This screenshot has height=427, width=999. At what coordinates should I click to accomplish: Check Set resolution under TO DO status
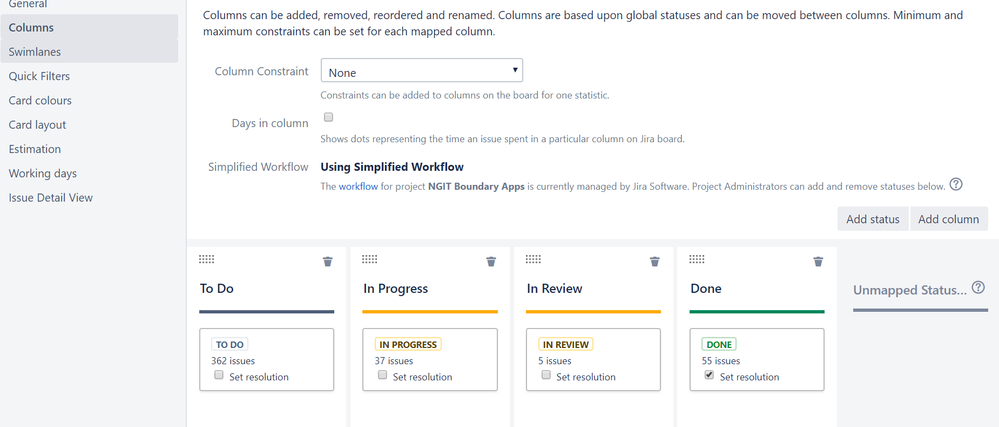coord(219,375)
